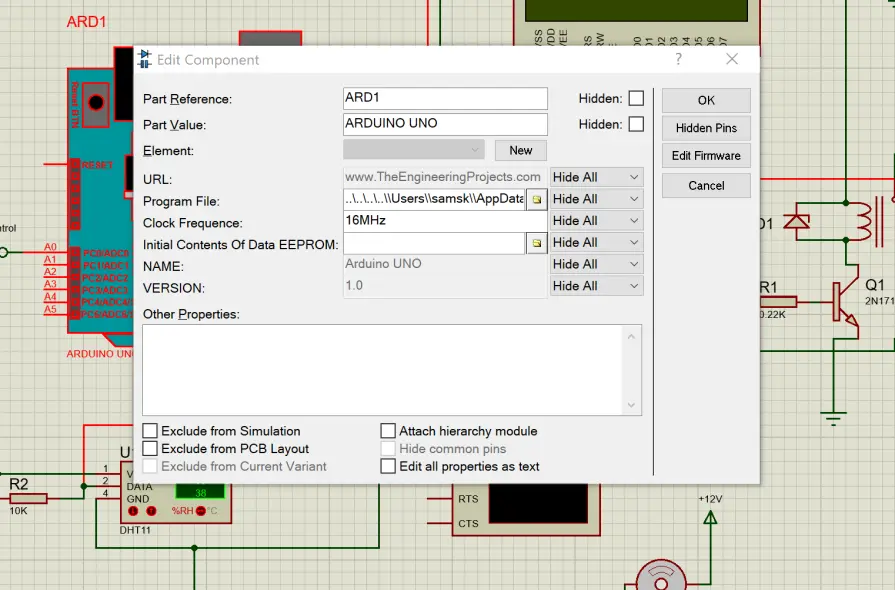Select the R2 resistor on schematic
This screenshot has height=590, width=895.
tap(29, 499)
